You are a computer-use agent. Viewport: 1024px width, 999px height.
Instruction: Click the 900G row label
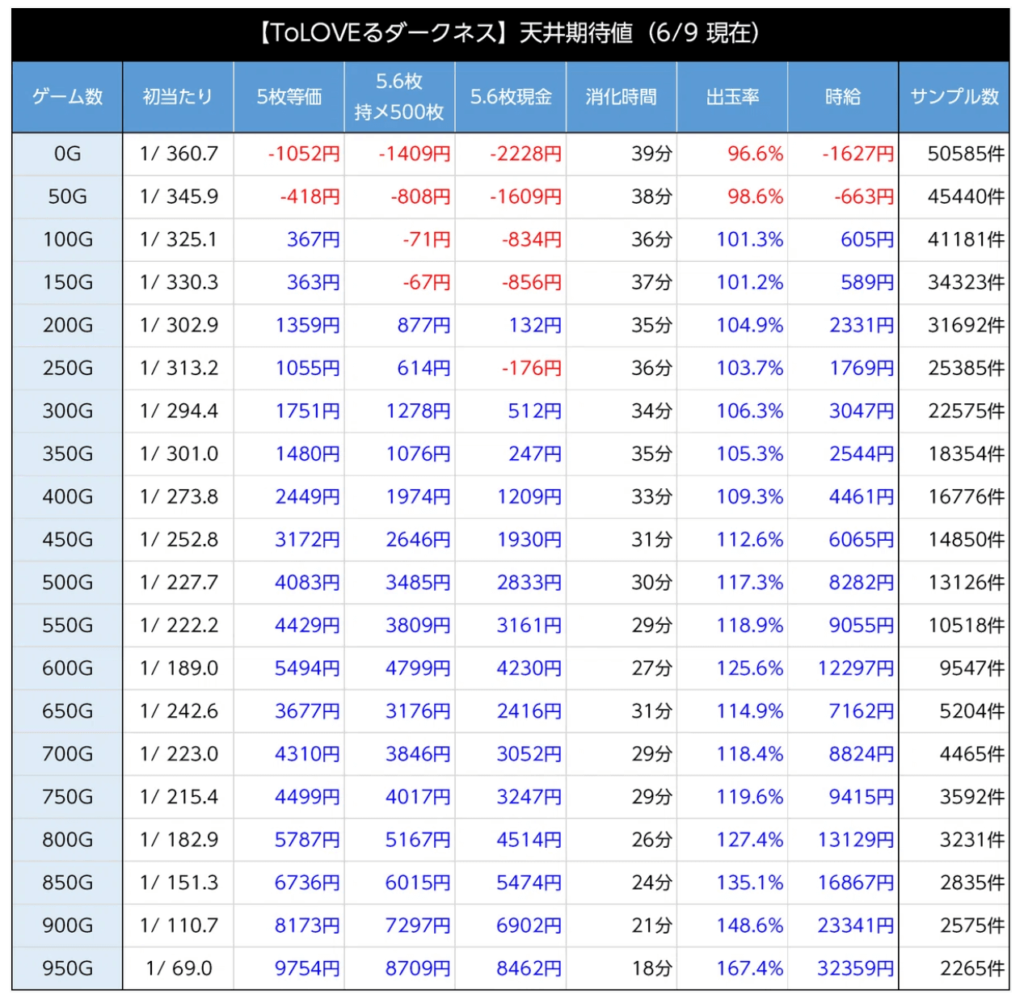[x=67, y=925]
